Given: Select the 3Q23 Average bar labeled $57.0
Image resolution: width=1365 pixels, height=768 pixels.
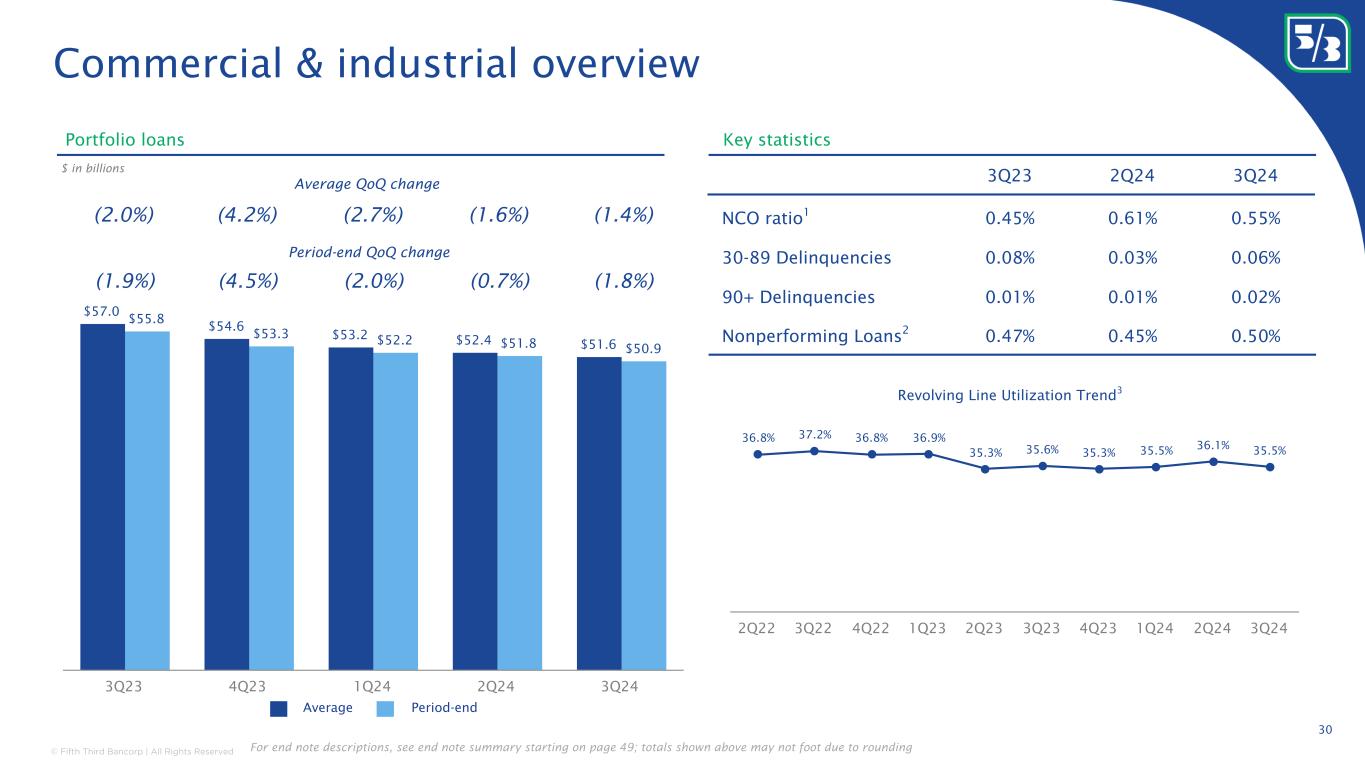Looking at the screenshot, I should click(102, 495).
